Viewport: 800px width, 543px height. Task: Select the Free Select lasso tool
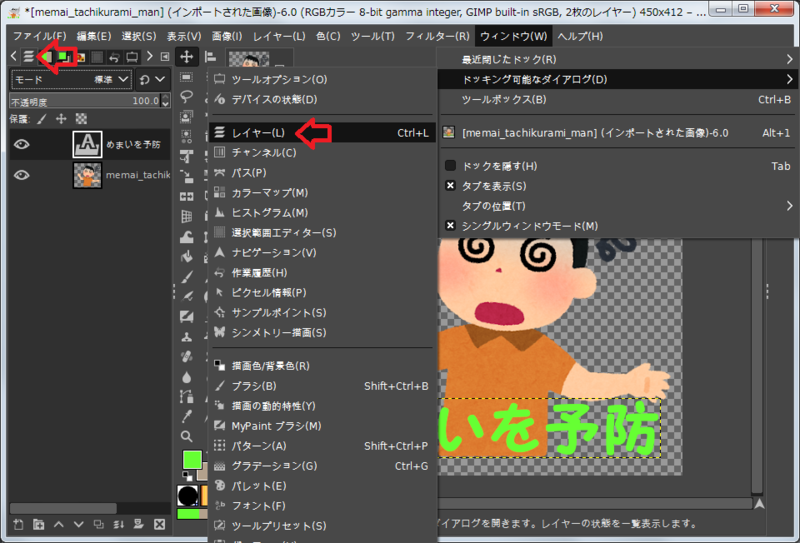pyautogui.click(x=186, y=96)
